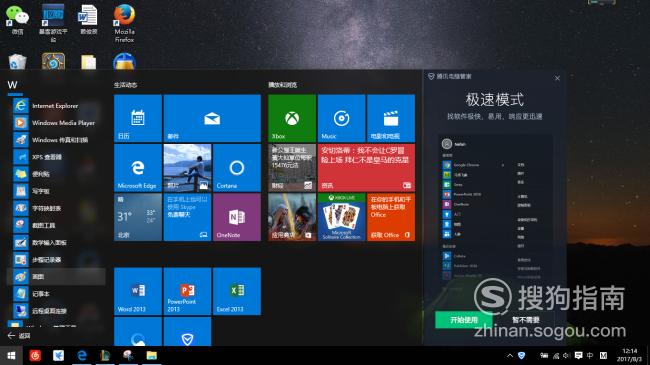Close the 腾讯电脑管家 popup

click(x=558, y=78)
